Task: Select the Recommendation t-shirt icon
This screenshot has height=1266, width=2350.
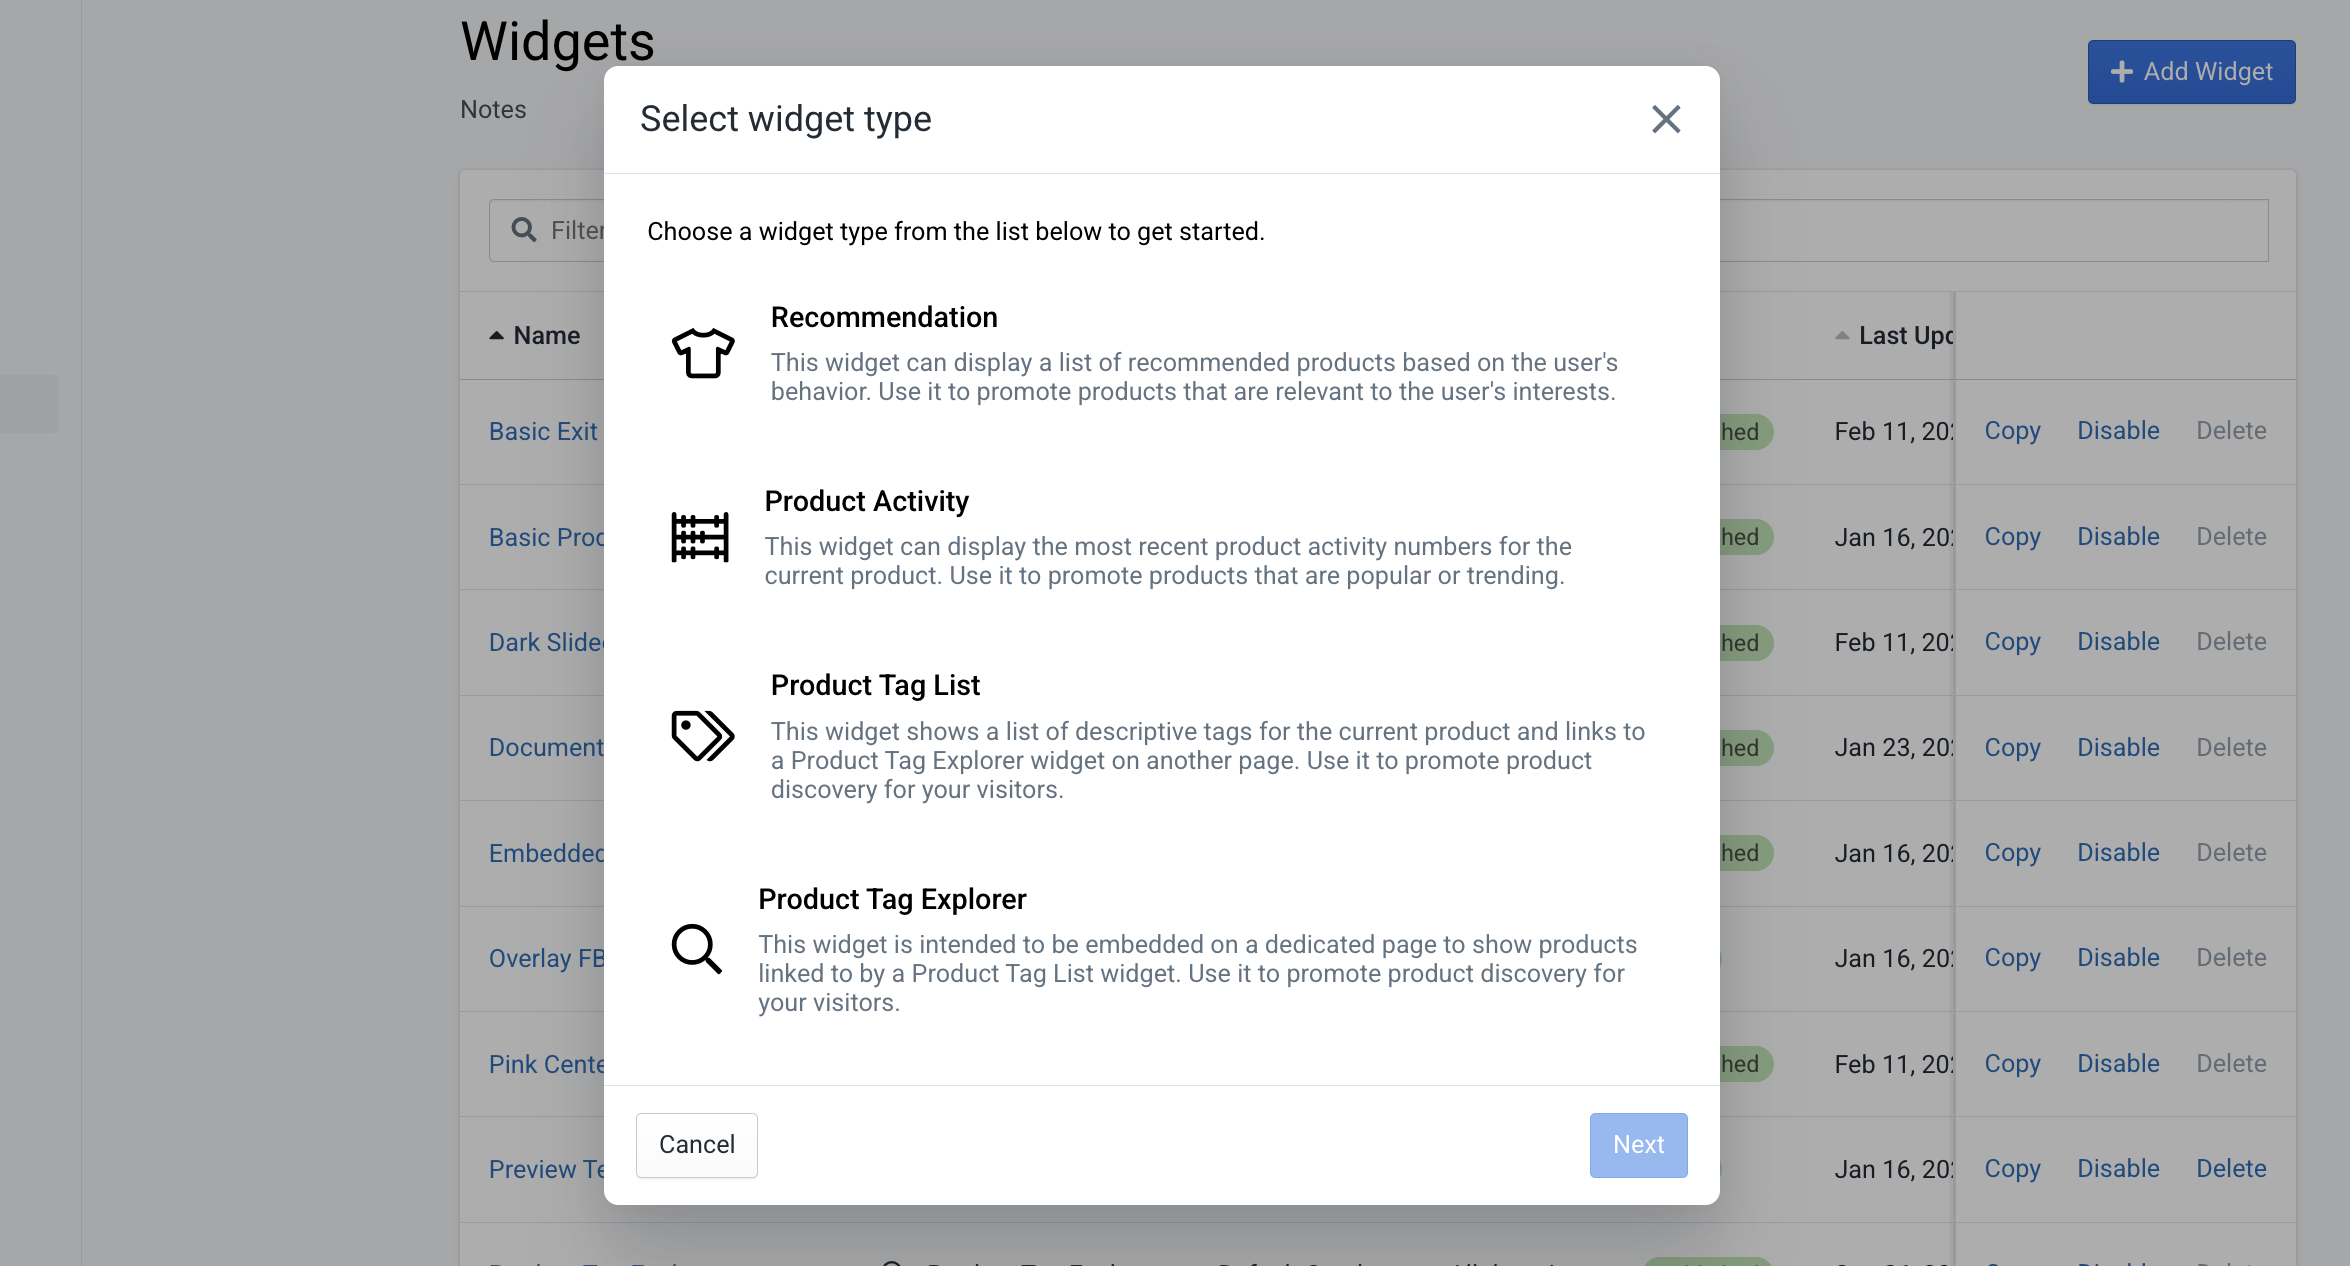Action: 703,355
